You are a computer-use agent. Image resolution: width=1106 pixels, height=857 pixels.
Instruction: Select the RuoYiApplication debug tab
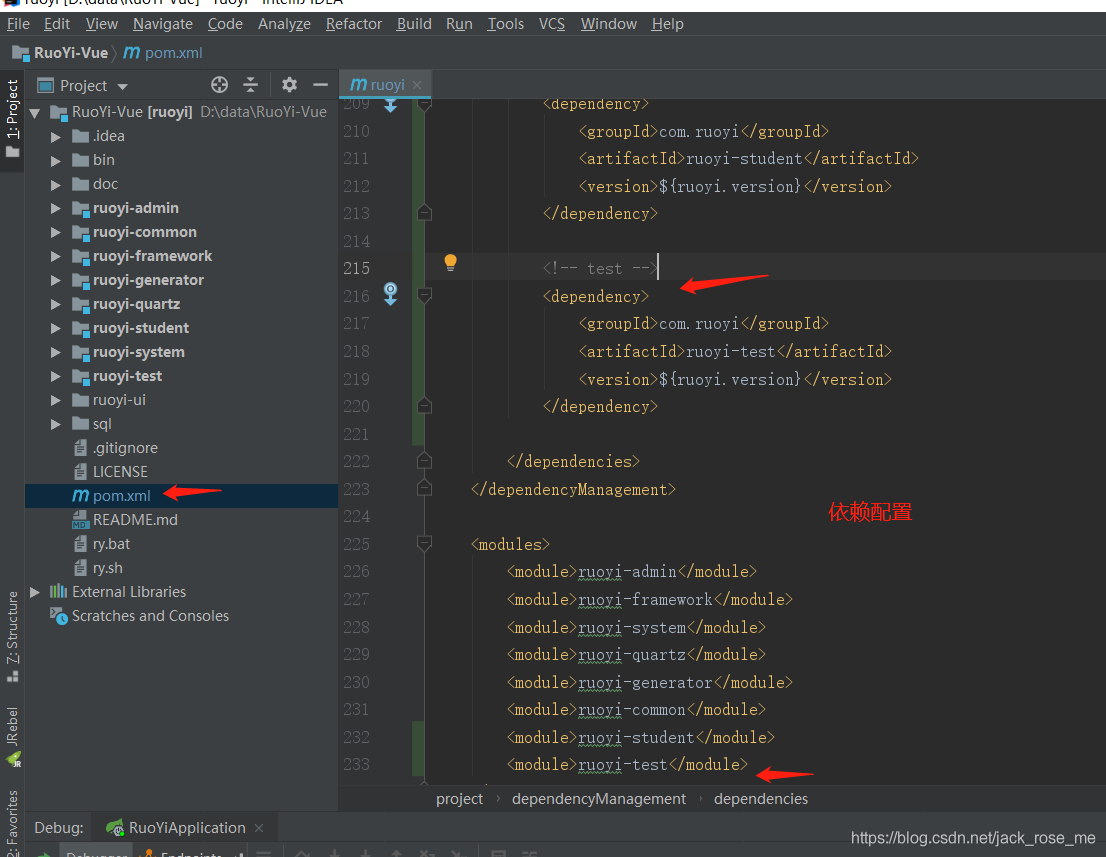tap(187, 827)
